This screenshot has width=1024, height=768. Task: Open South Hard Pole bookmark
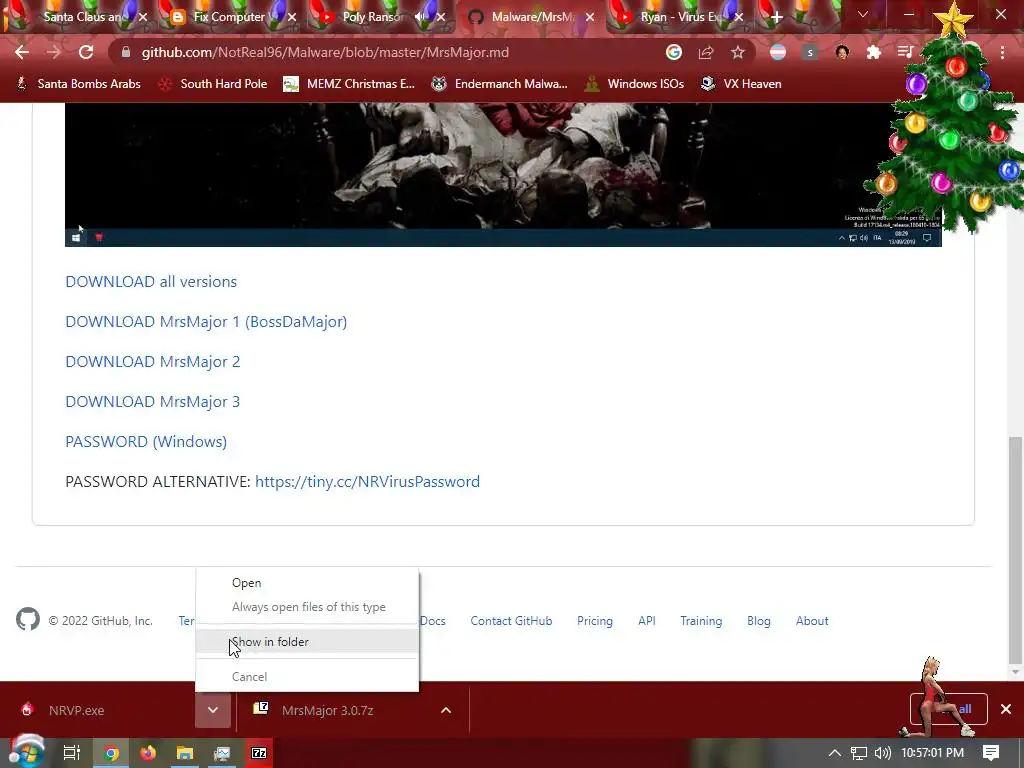[213, 84]
